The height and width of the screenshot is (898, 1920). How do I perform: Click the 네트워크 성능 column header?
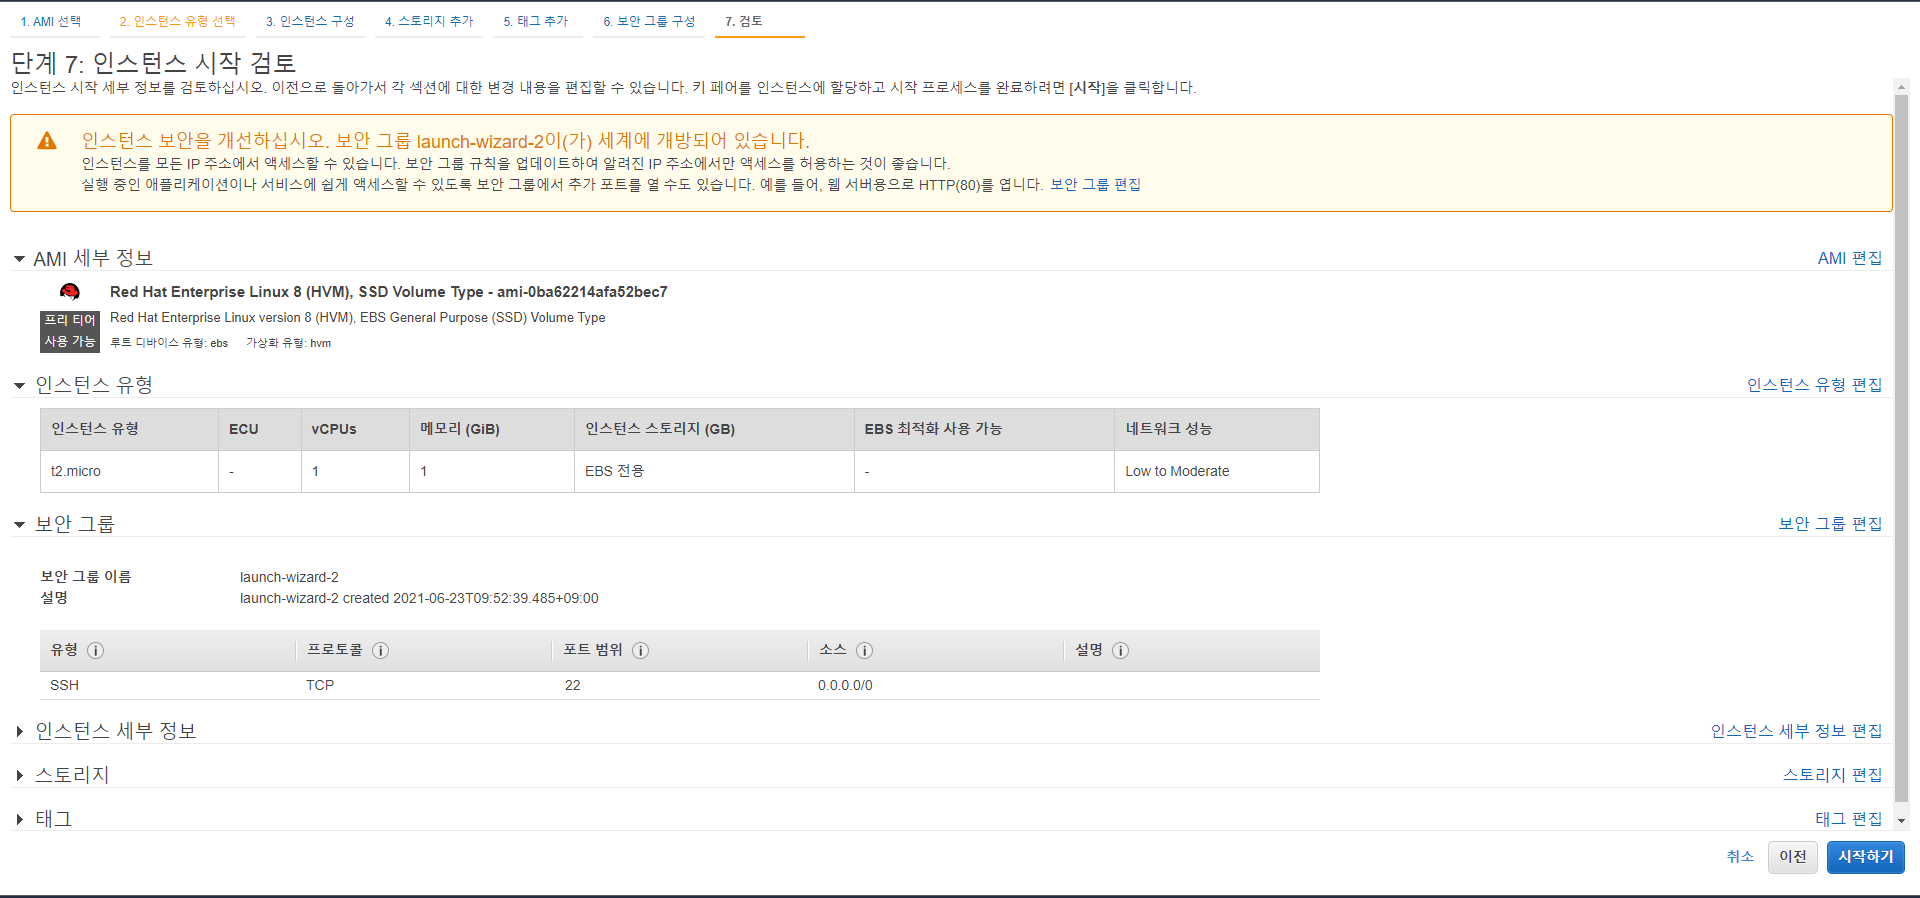1217,429
